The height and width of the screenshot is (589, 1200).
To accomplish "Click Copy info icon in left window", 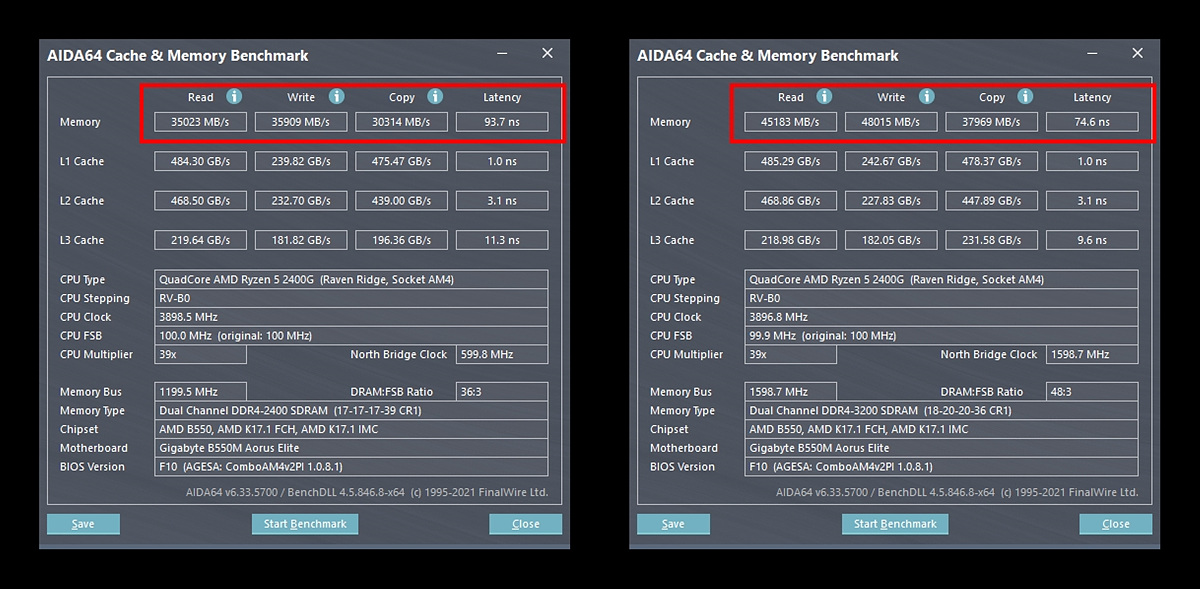I will click(x=435, y=97).
